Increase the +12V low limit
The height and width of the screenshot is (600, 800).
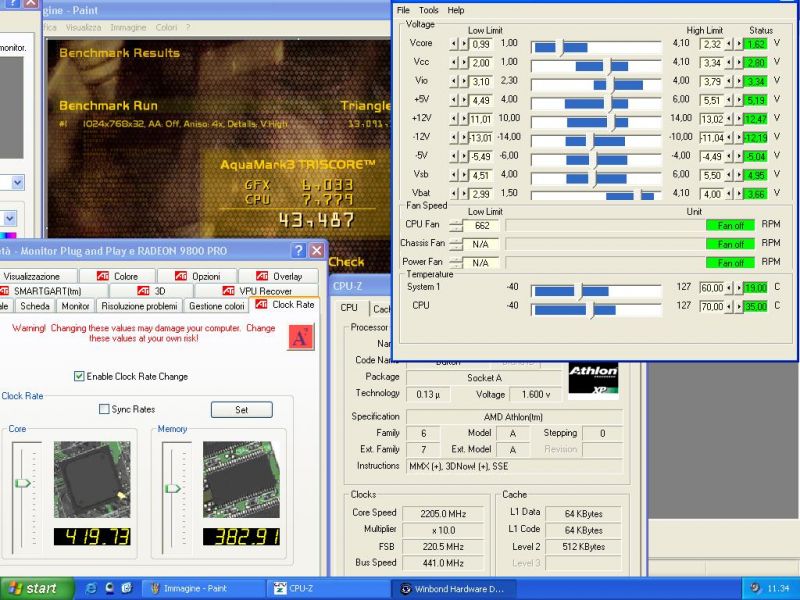tap(464, 119)
